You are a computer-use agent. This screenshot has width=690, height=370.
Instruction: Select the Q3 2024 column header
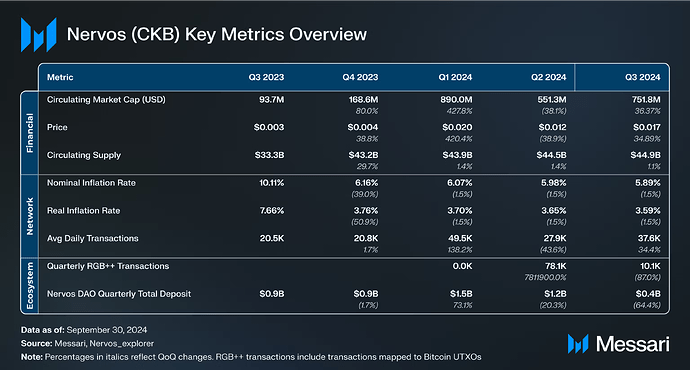pos(642,77)
